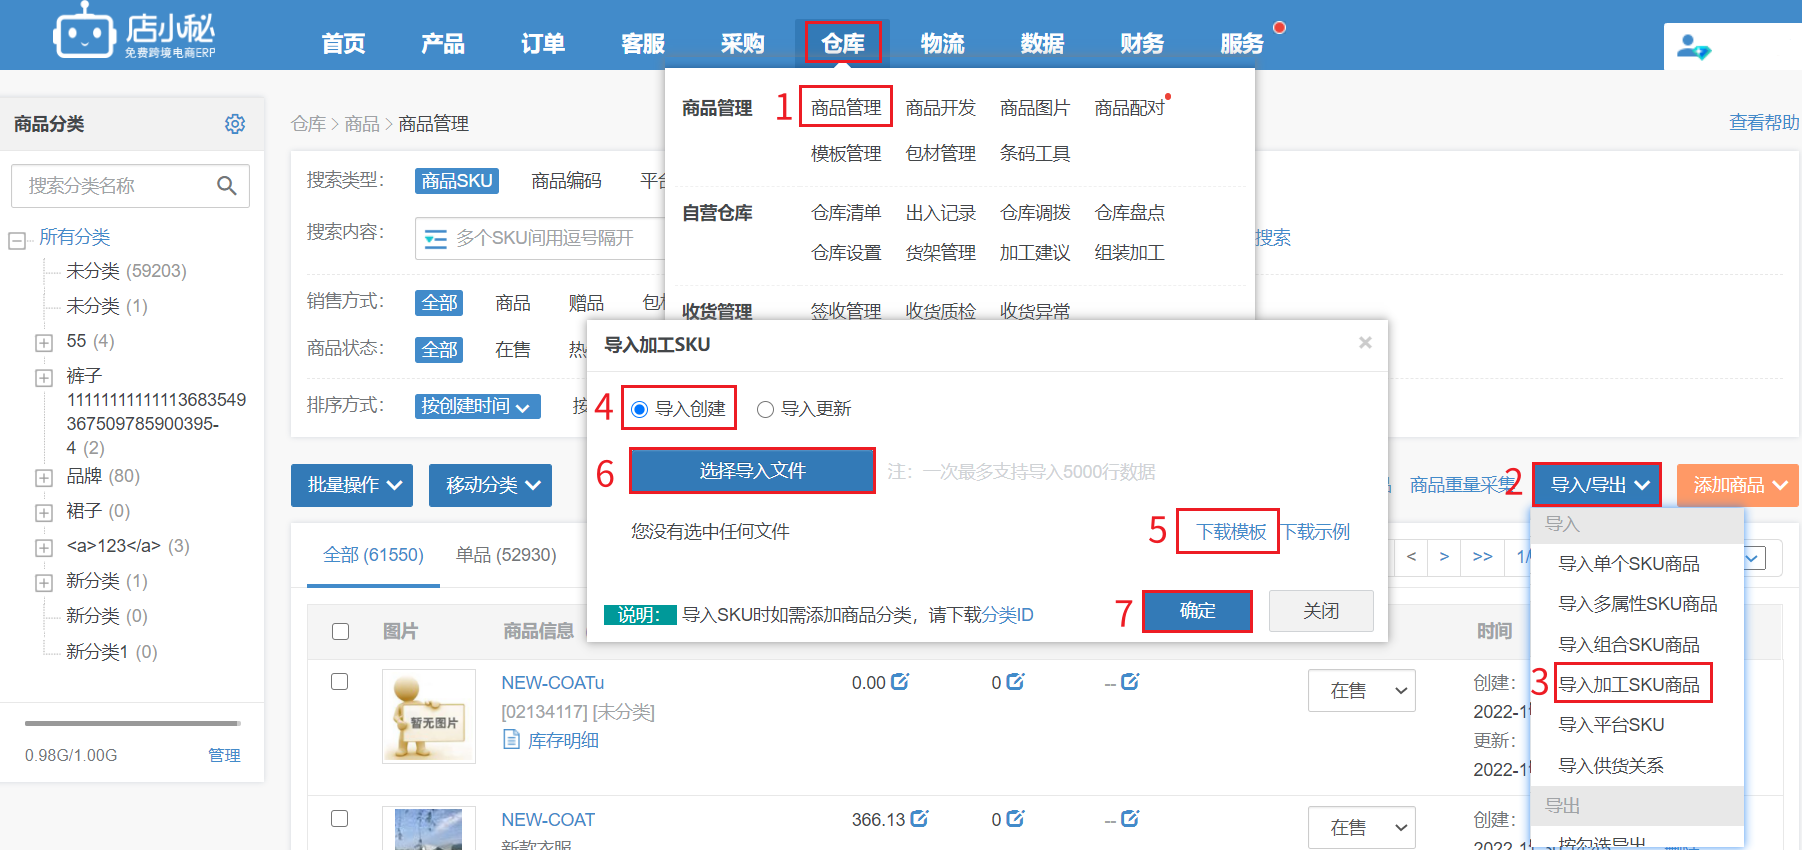Open the 批量操作 dropdown
This screenshot has height=850, width=1802.
353,485
